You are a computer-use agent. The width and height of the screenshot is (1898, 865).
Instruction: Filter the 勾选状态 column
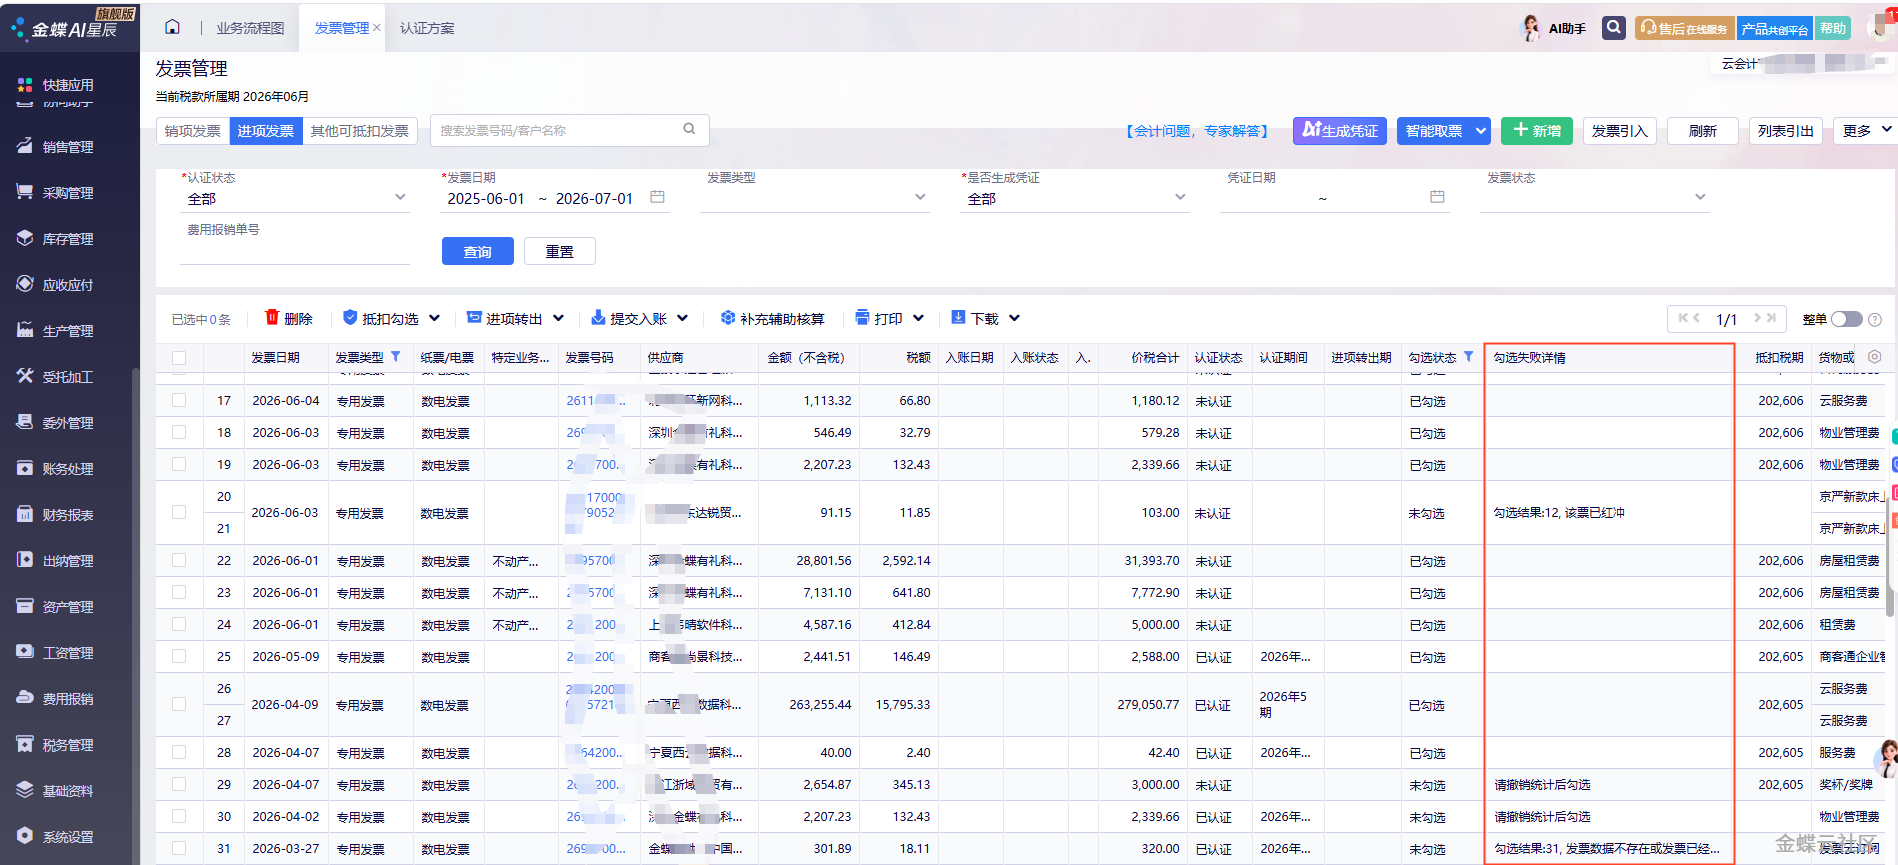coord(1468,357)
